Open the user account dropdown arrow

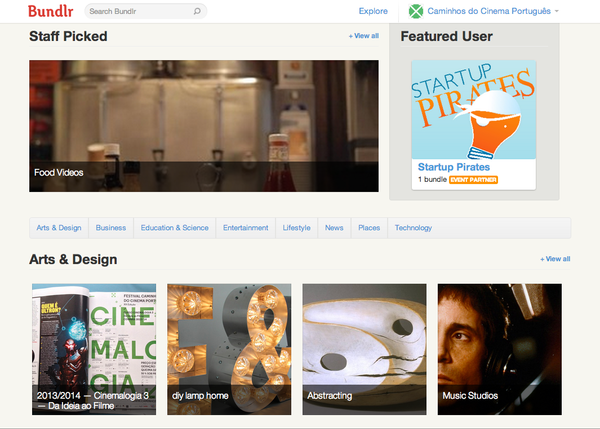click(556, 12)
